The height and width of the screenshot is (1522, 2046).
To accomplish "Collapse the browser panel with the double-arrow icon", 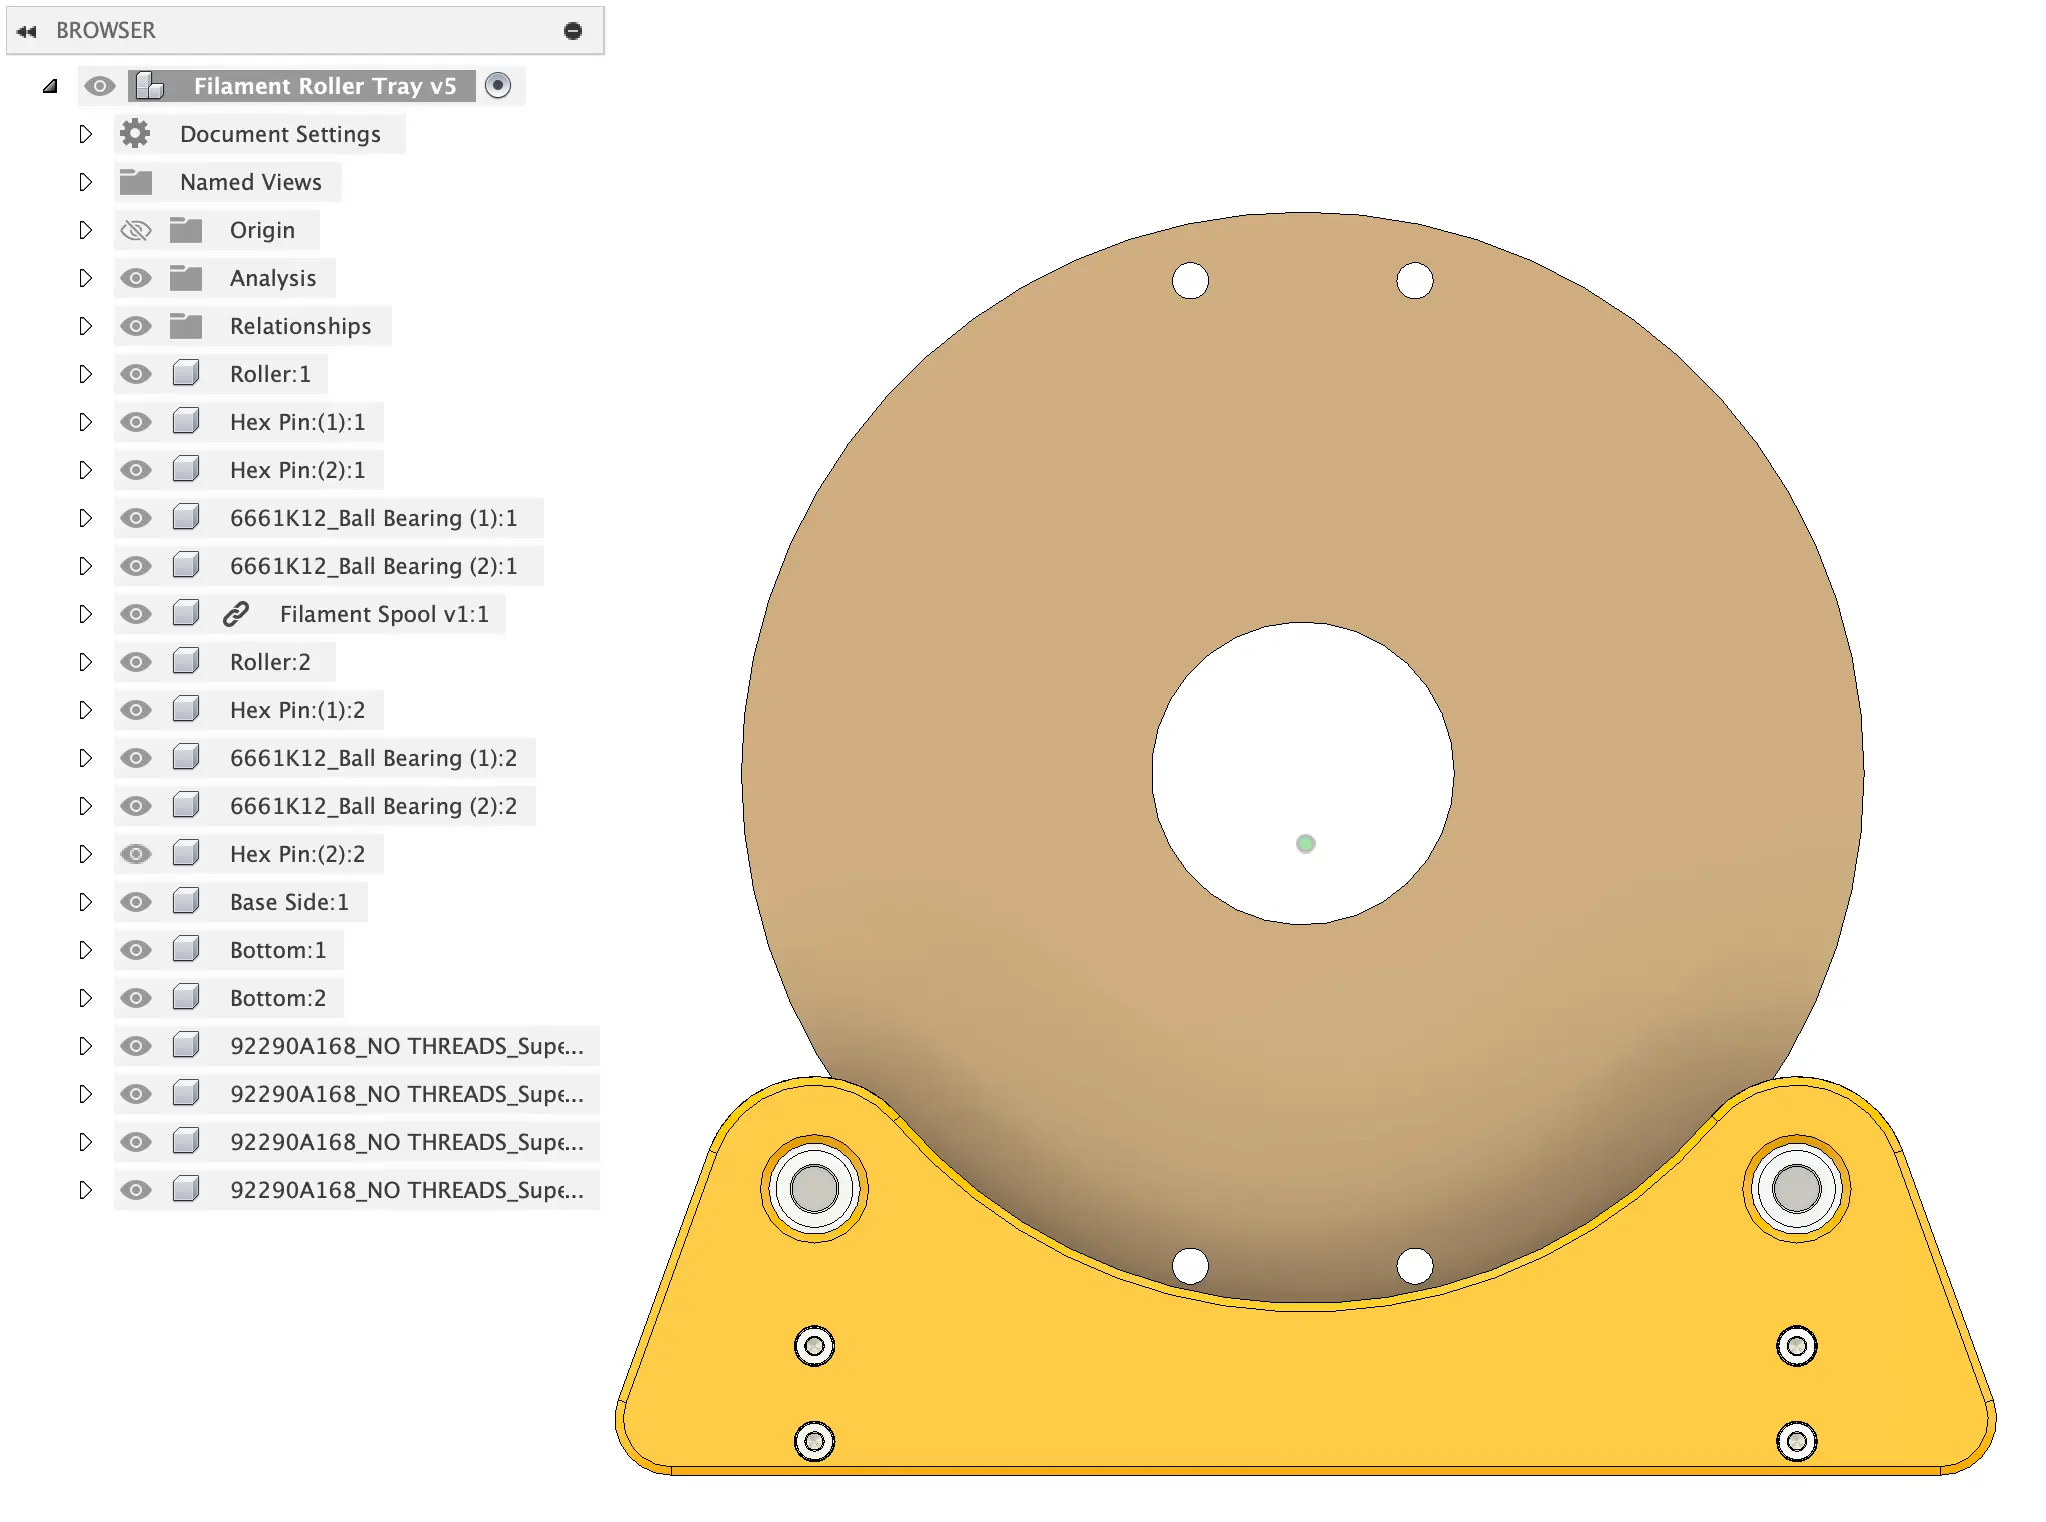I will point(27,31).
